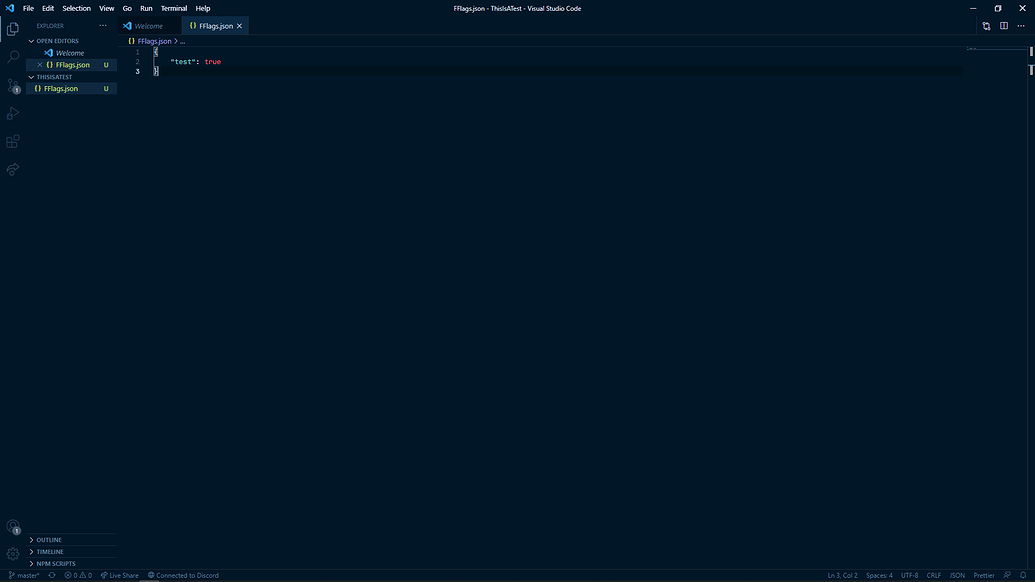The height and width of the screenshot is (582, 1035).
Task: Open notifications bell in status bar
Action: click(x=1023, y=575)
